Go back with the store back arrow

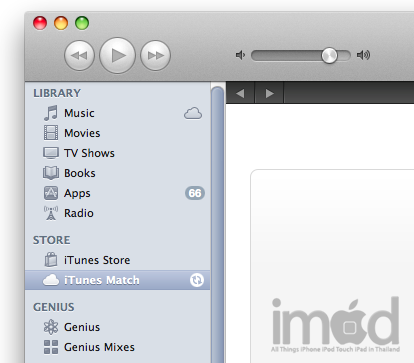click(240, 93)
